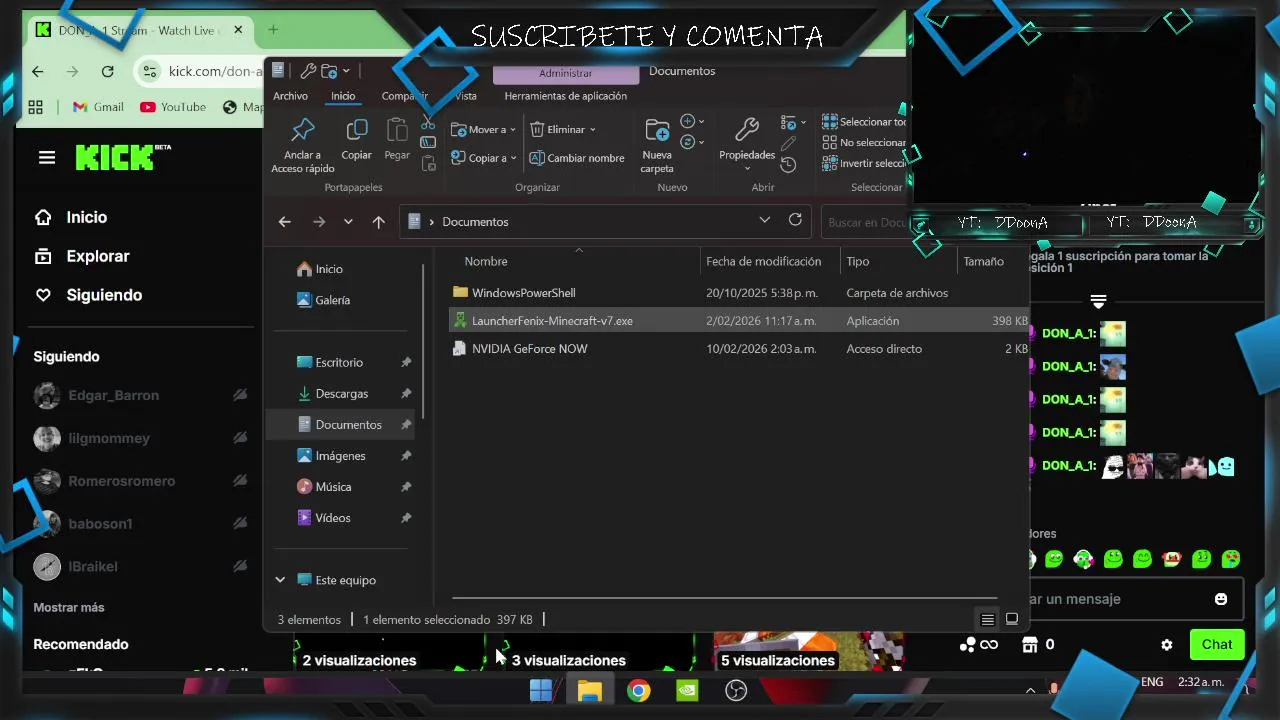The width and height of the screenshot is (1280, 720).
Task: Click the Nueva carpeta folder icon
Action: pos(657,130)
